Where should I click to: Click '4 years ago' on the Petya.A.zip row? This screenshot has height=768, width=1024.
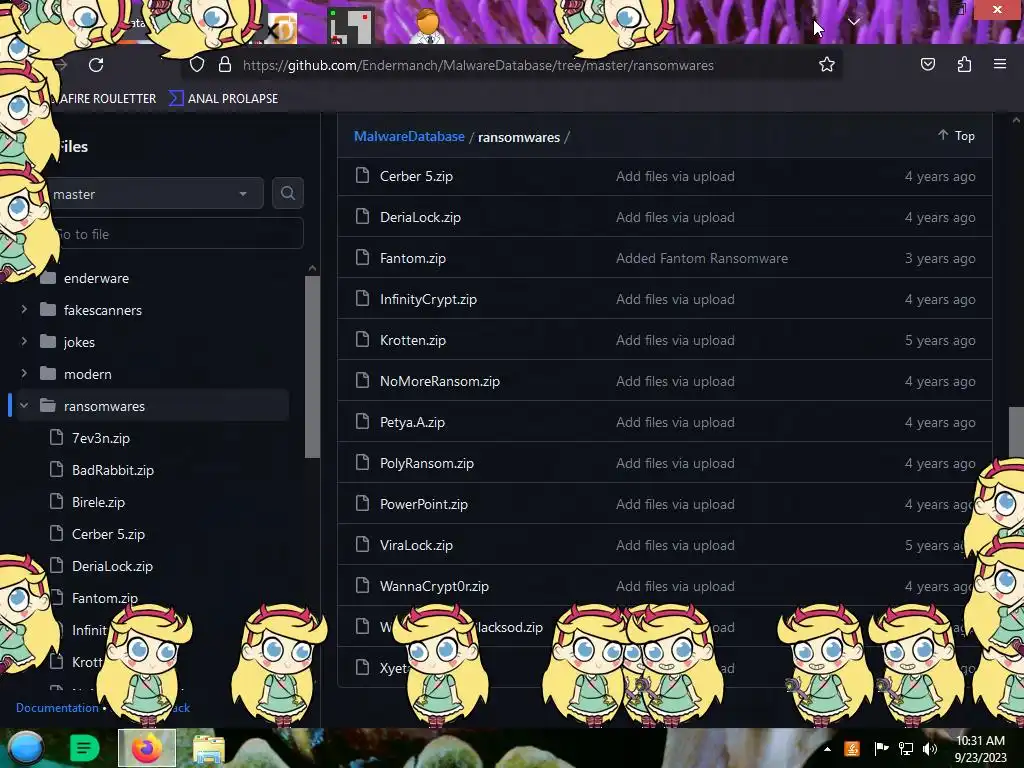pyautogui.click(x=940, y=422)
